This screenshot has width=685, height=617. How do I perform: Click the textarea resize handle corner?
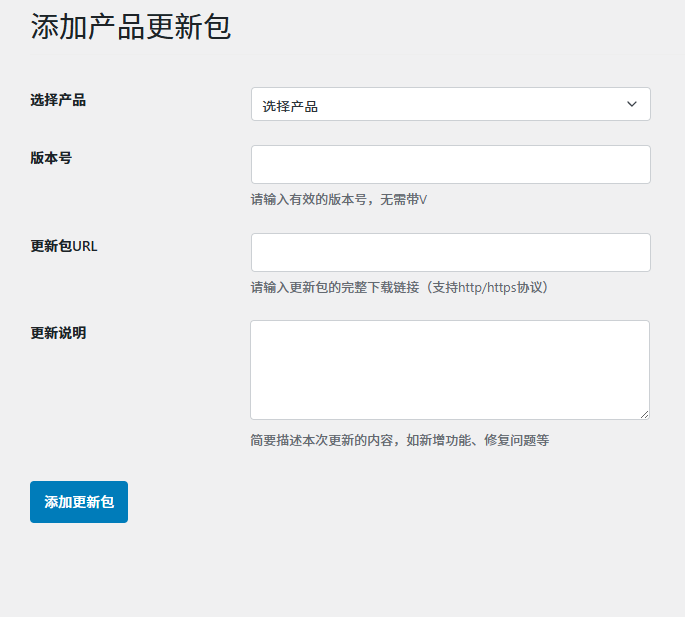(x=643, y=413)
